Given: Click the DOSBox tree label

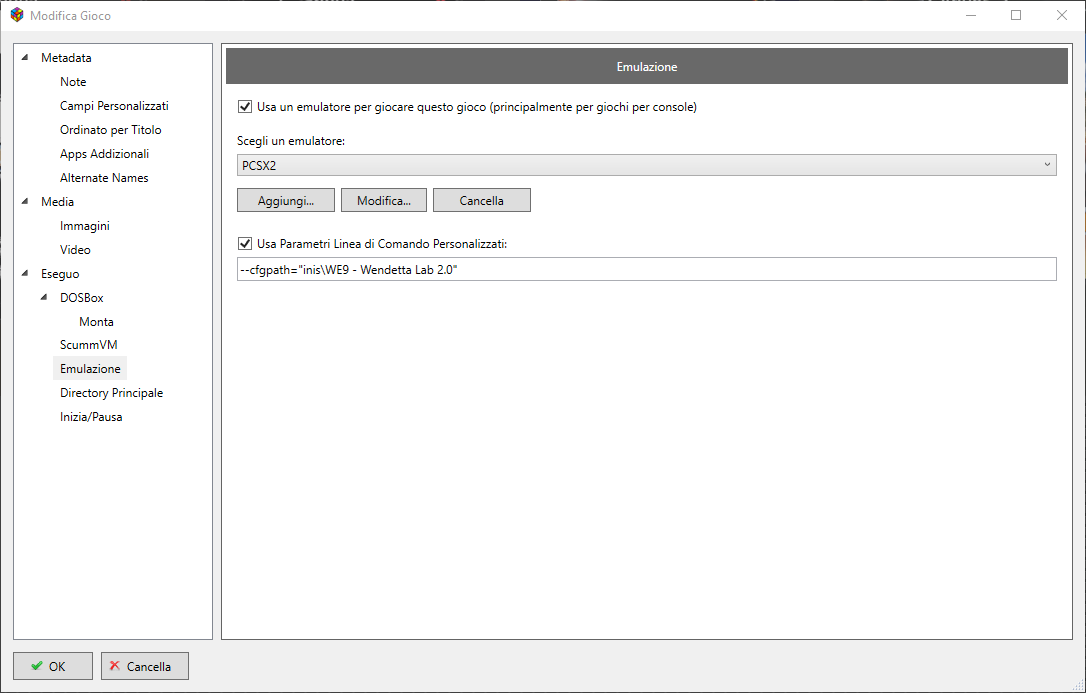Looking at the screenshot, I should tap(82, 298).
